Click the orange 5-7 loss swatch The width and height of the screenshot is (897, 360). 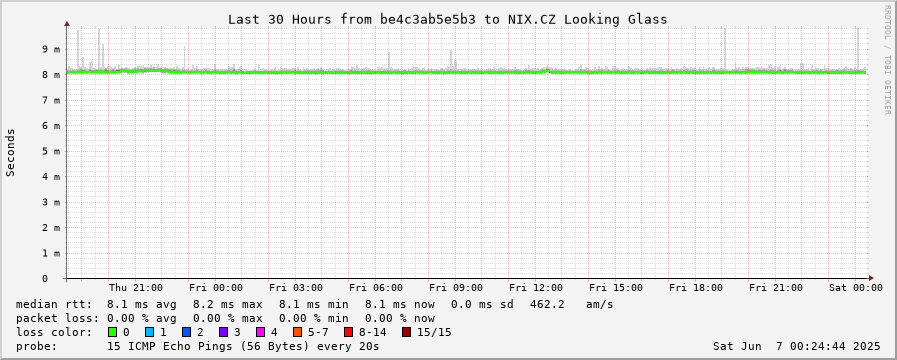coord(297,332)
